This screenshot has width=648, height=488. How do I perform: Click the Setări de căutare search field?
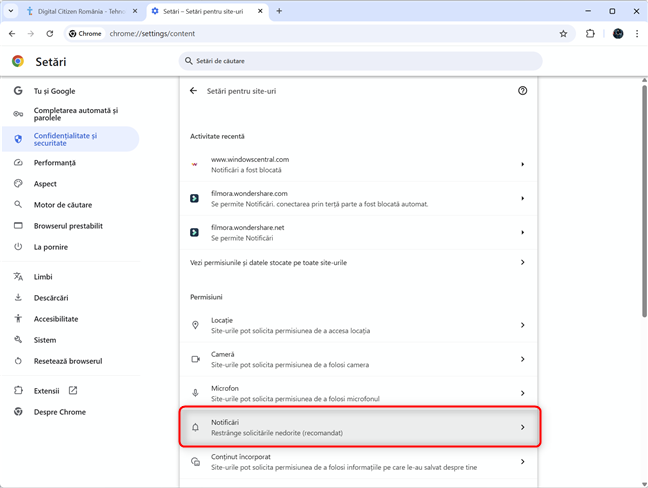pyautogui.click(x=360, y=61)
